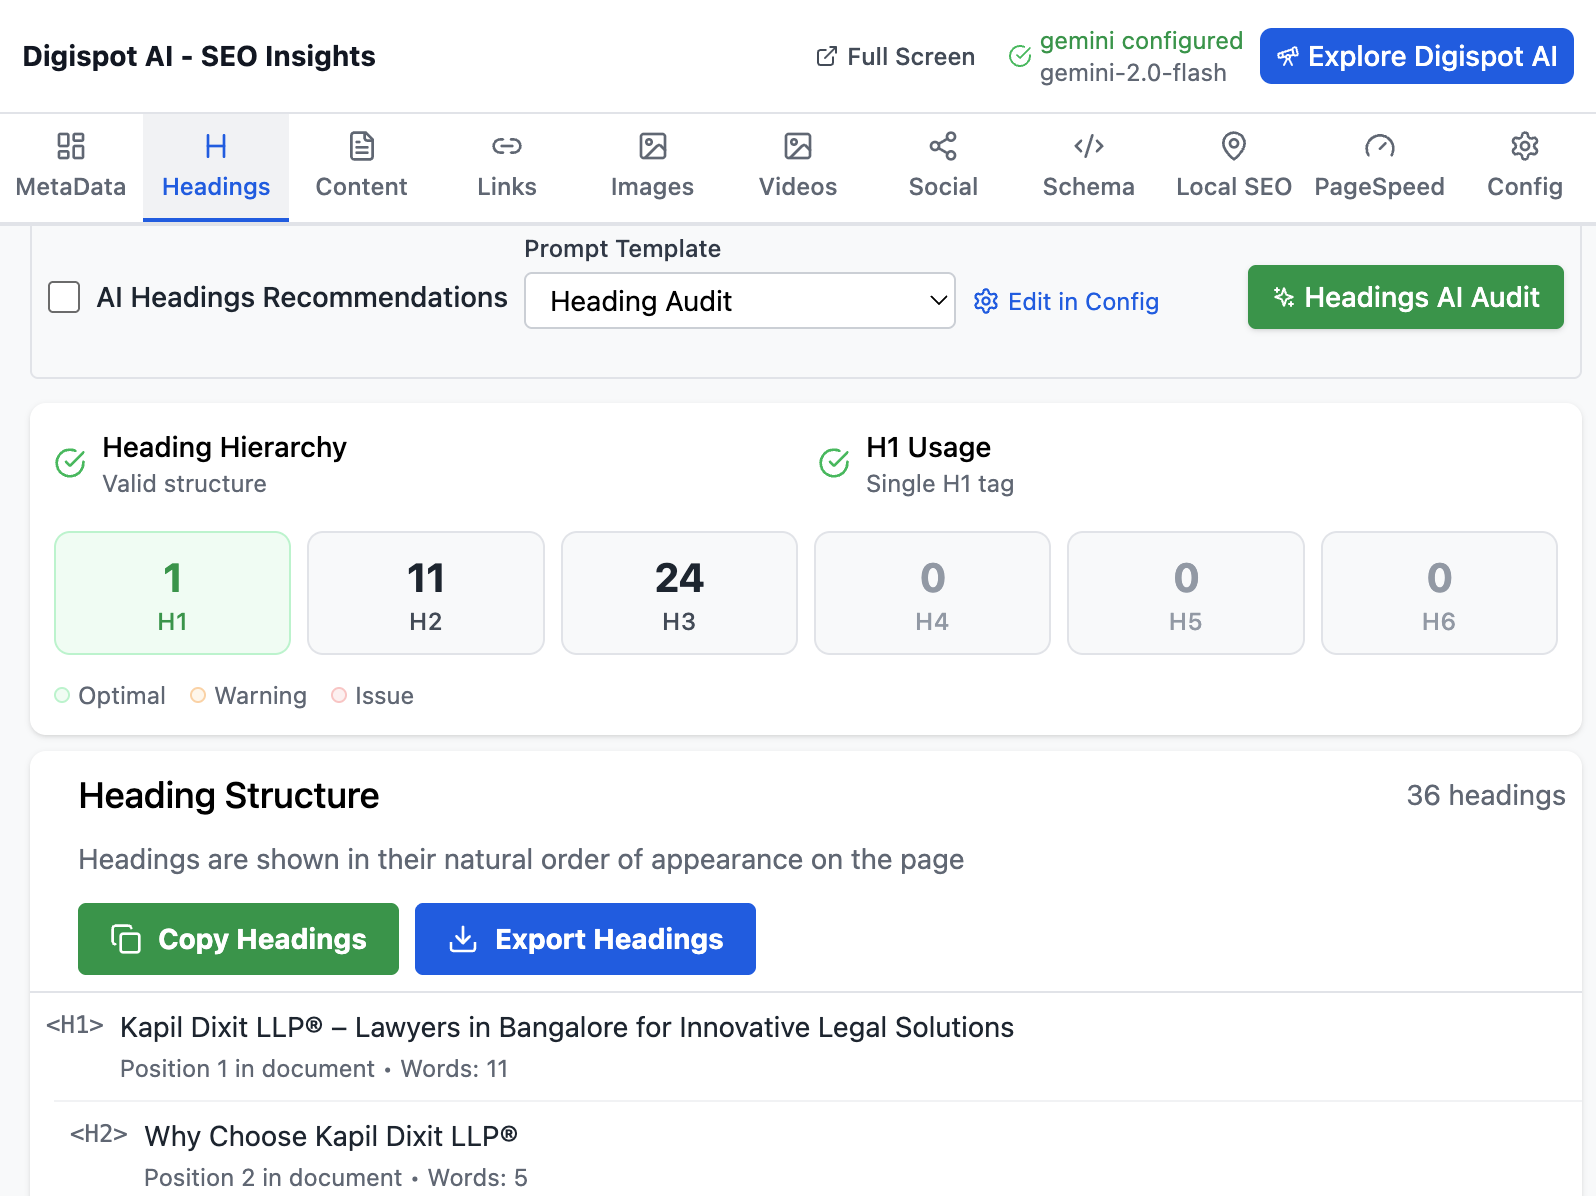Click the Export Headings button
This screenshot has width=1596, height=1196.
[x=585, y=939]
